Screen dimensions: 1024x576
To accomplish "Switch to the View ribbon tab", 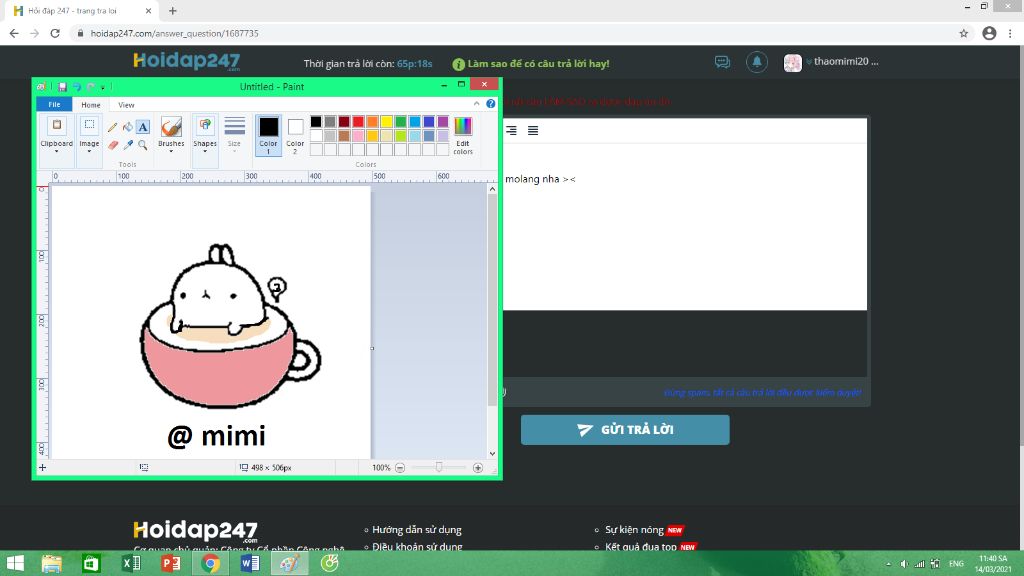I will click(x=126, y=104).
